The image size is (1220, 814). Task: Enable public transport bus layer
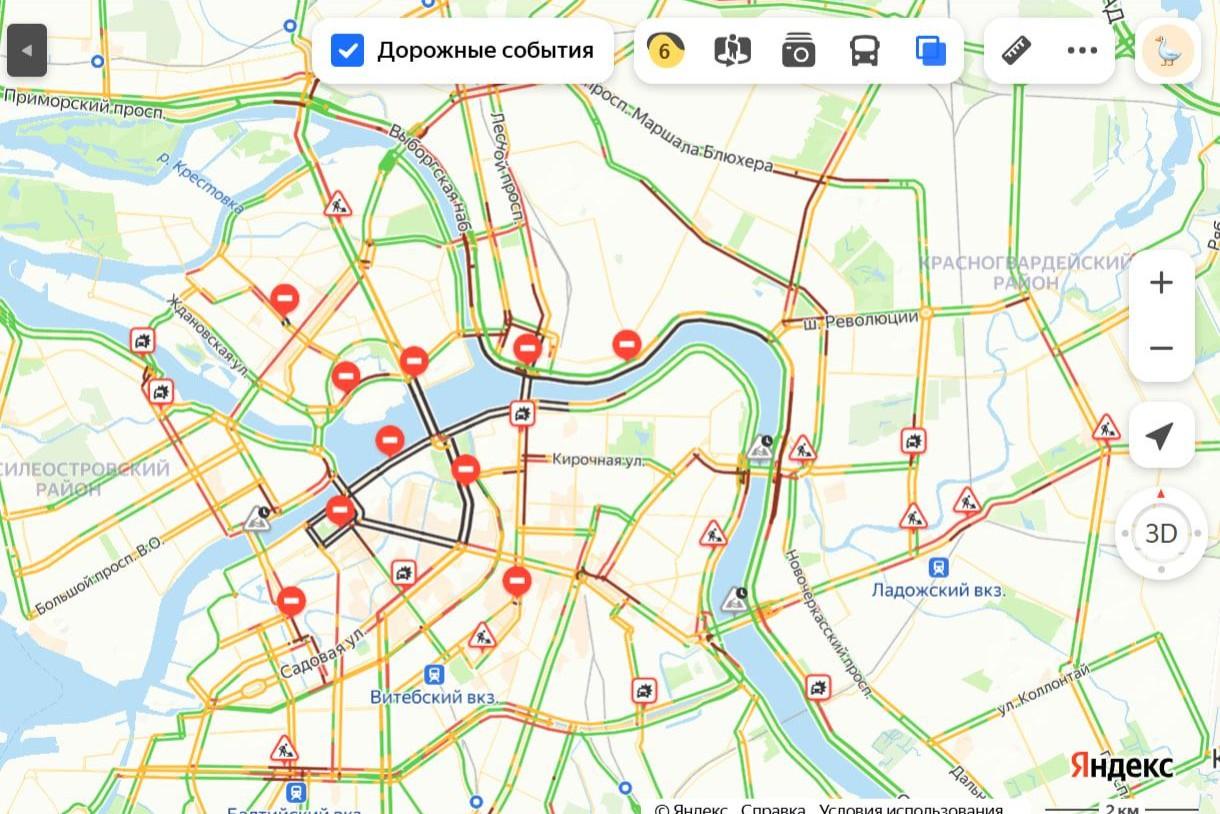[x=864, y=50]
